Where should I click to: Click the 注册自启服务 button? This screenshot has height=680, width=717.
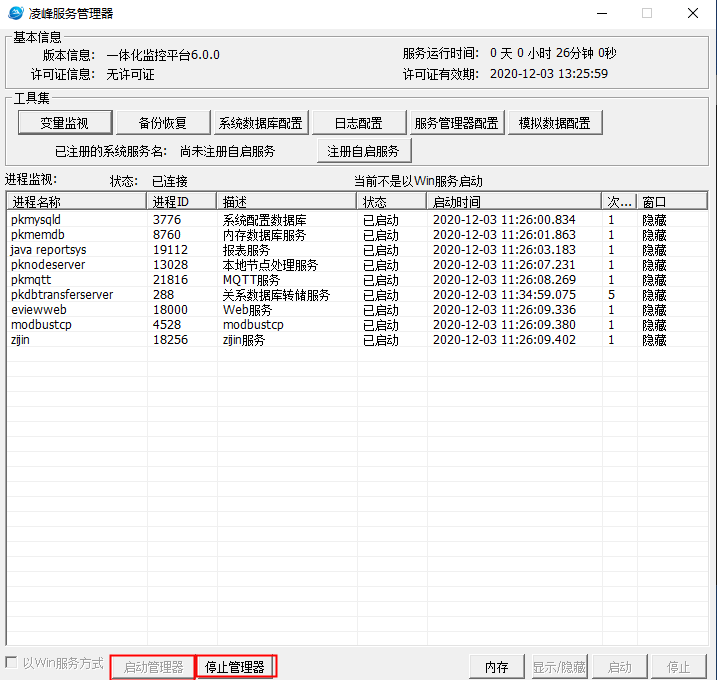click(x=364, y=151)
